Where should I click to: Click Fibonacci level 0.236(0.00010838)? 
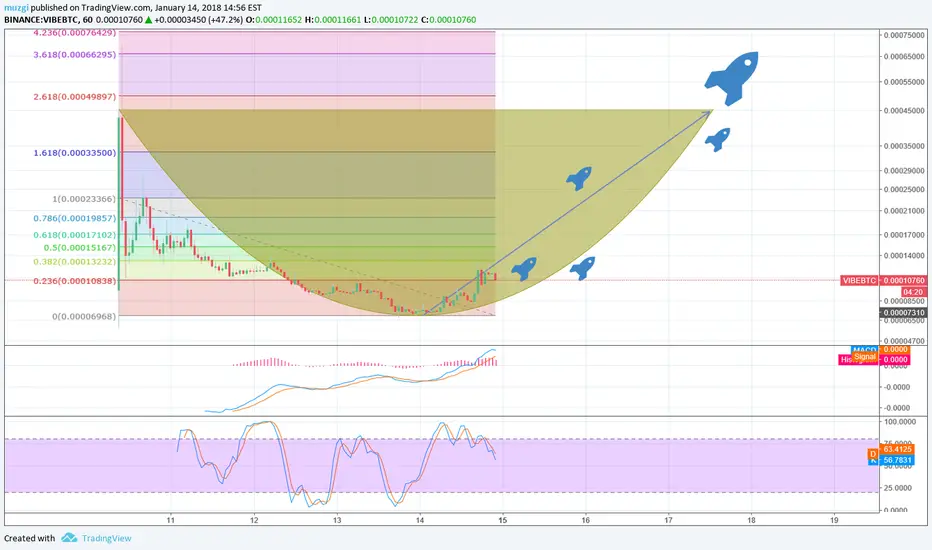pos(74,281)
